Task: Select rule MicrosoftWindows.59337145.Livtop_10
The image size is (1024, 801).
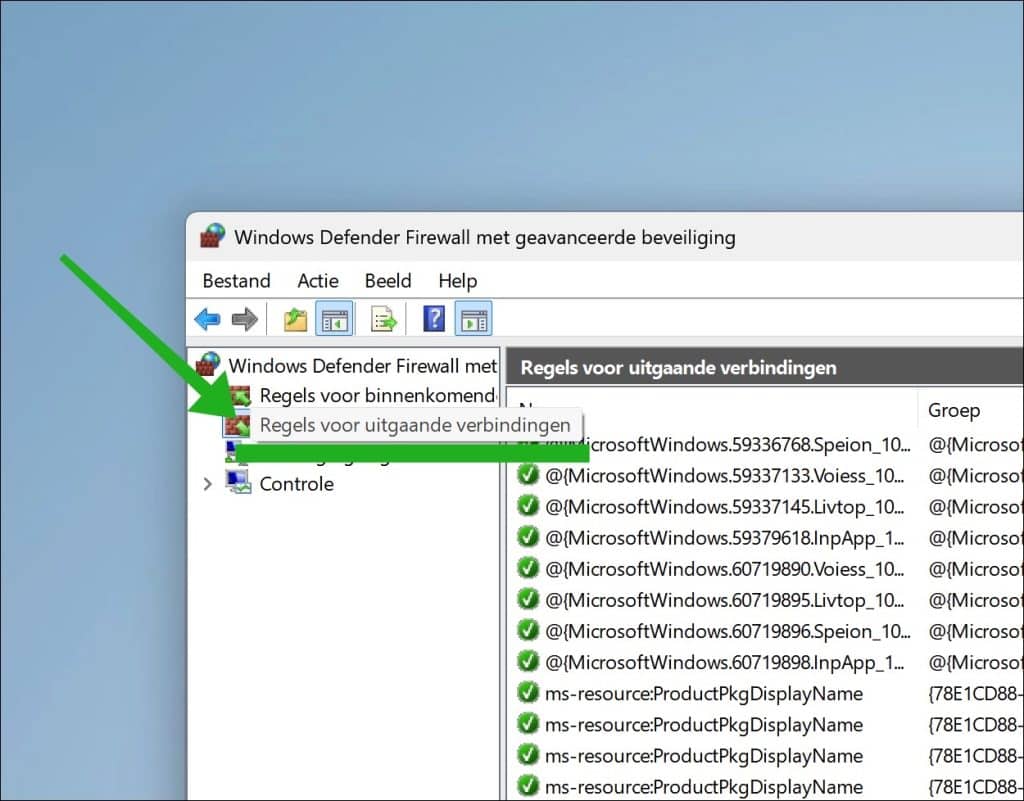Action: (724, 507)
